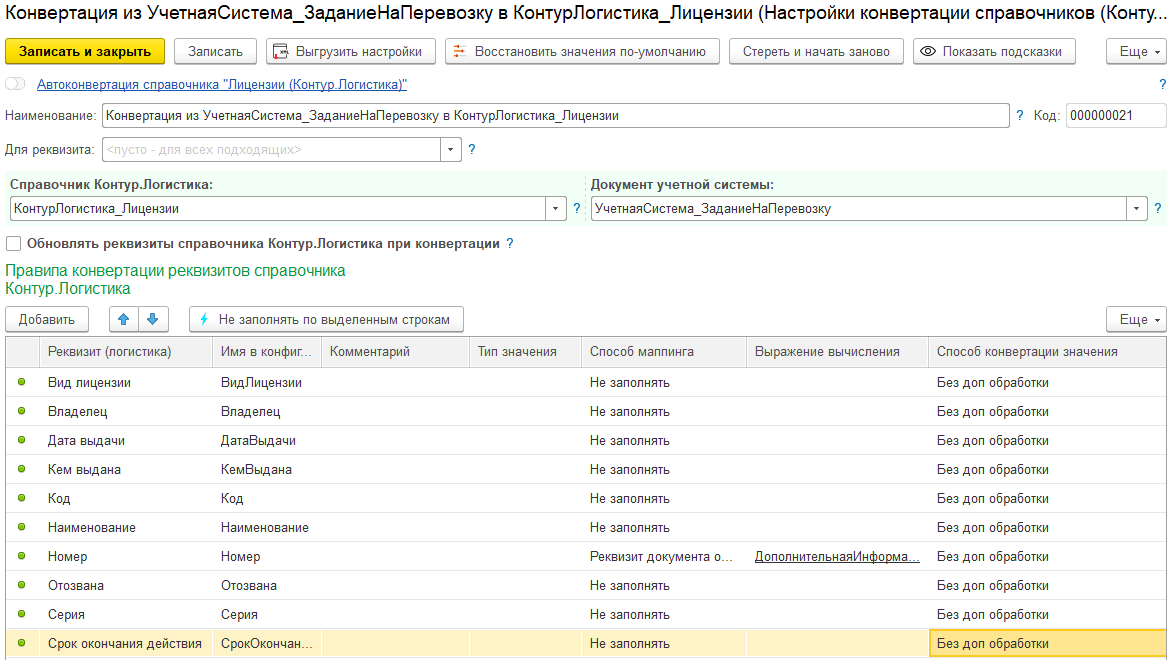Click green status dot of Номер row
1170x660 pixels.
coord(22,556)
